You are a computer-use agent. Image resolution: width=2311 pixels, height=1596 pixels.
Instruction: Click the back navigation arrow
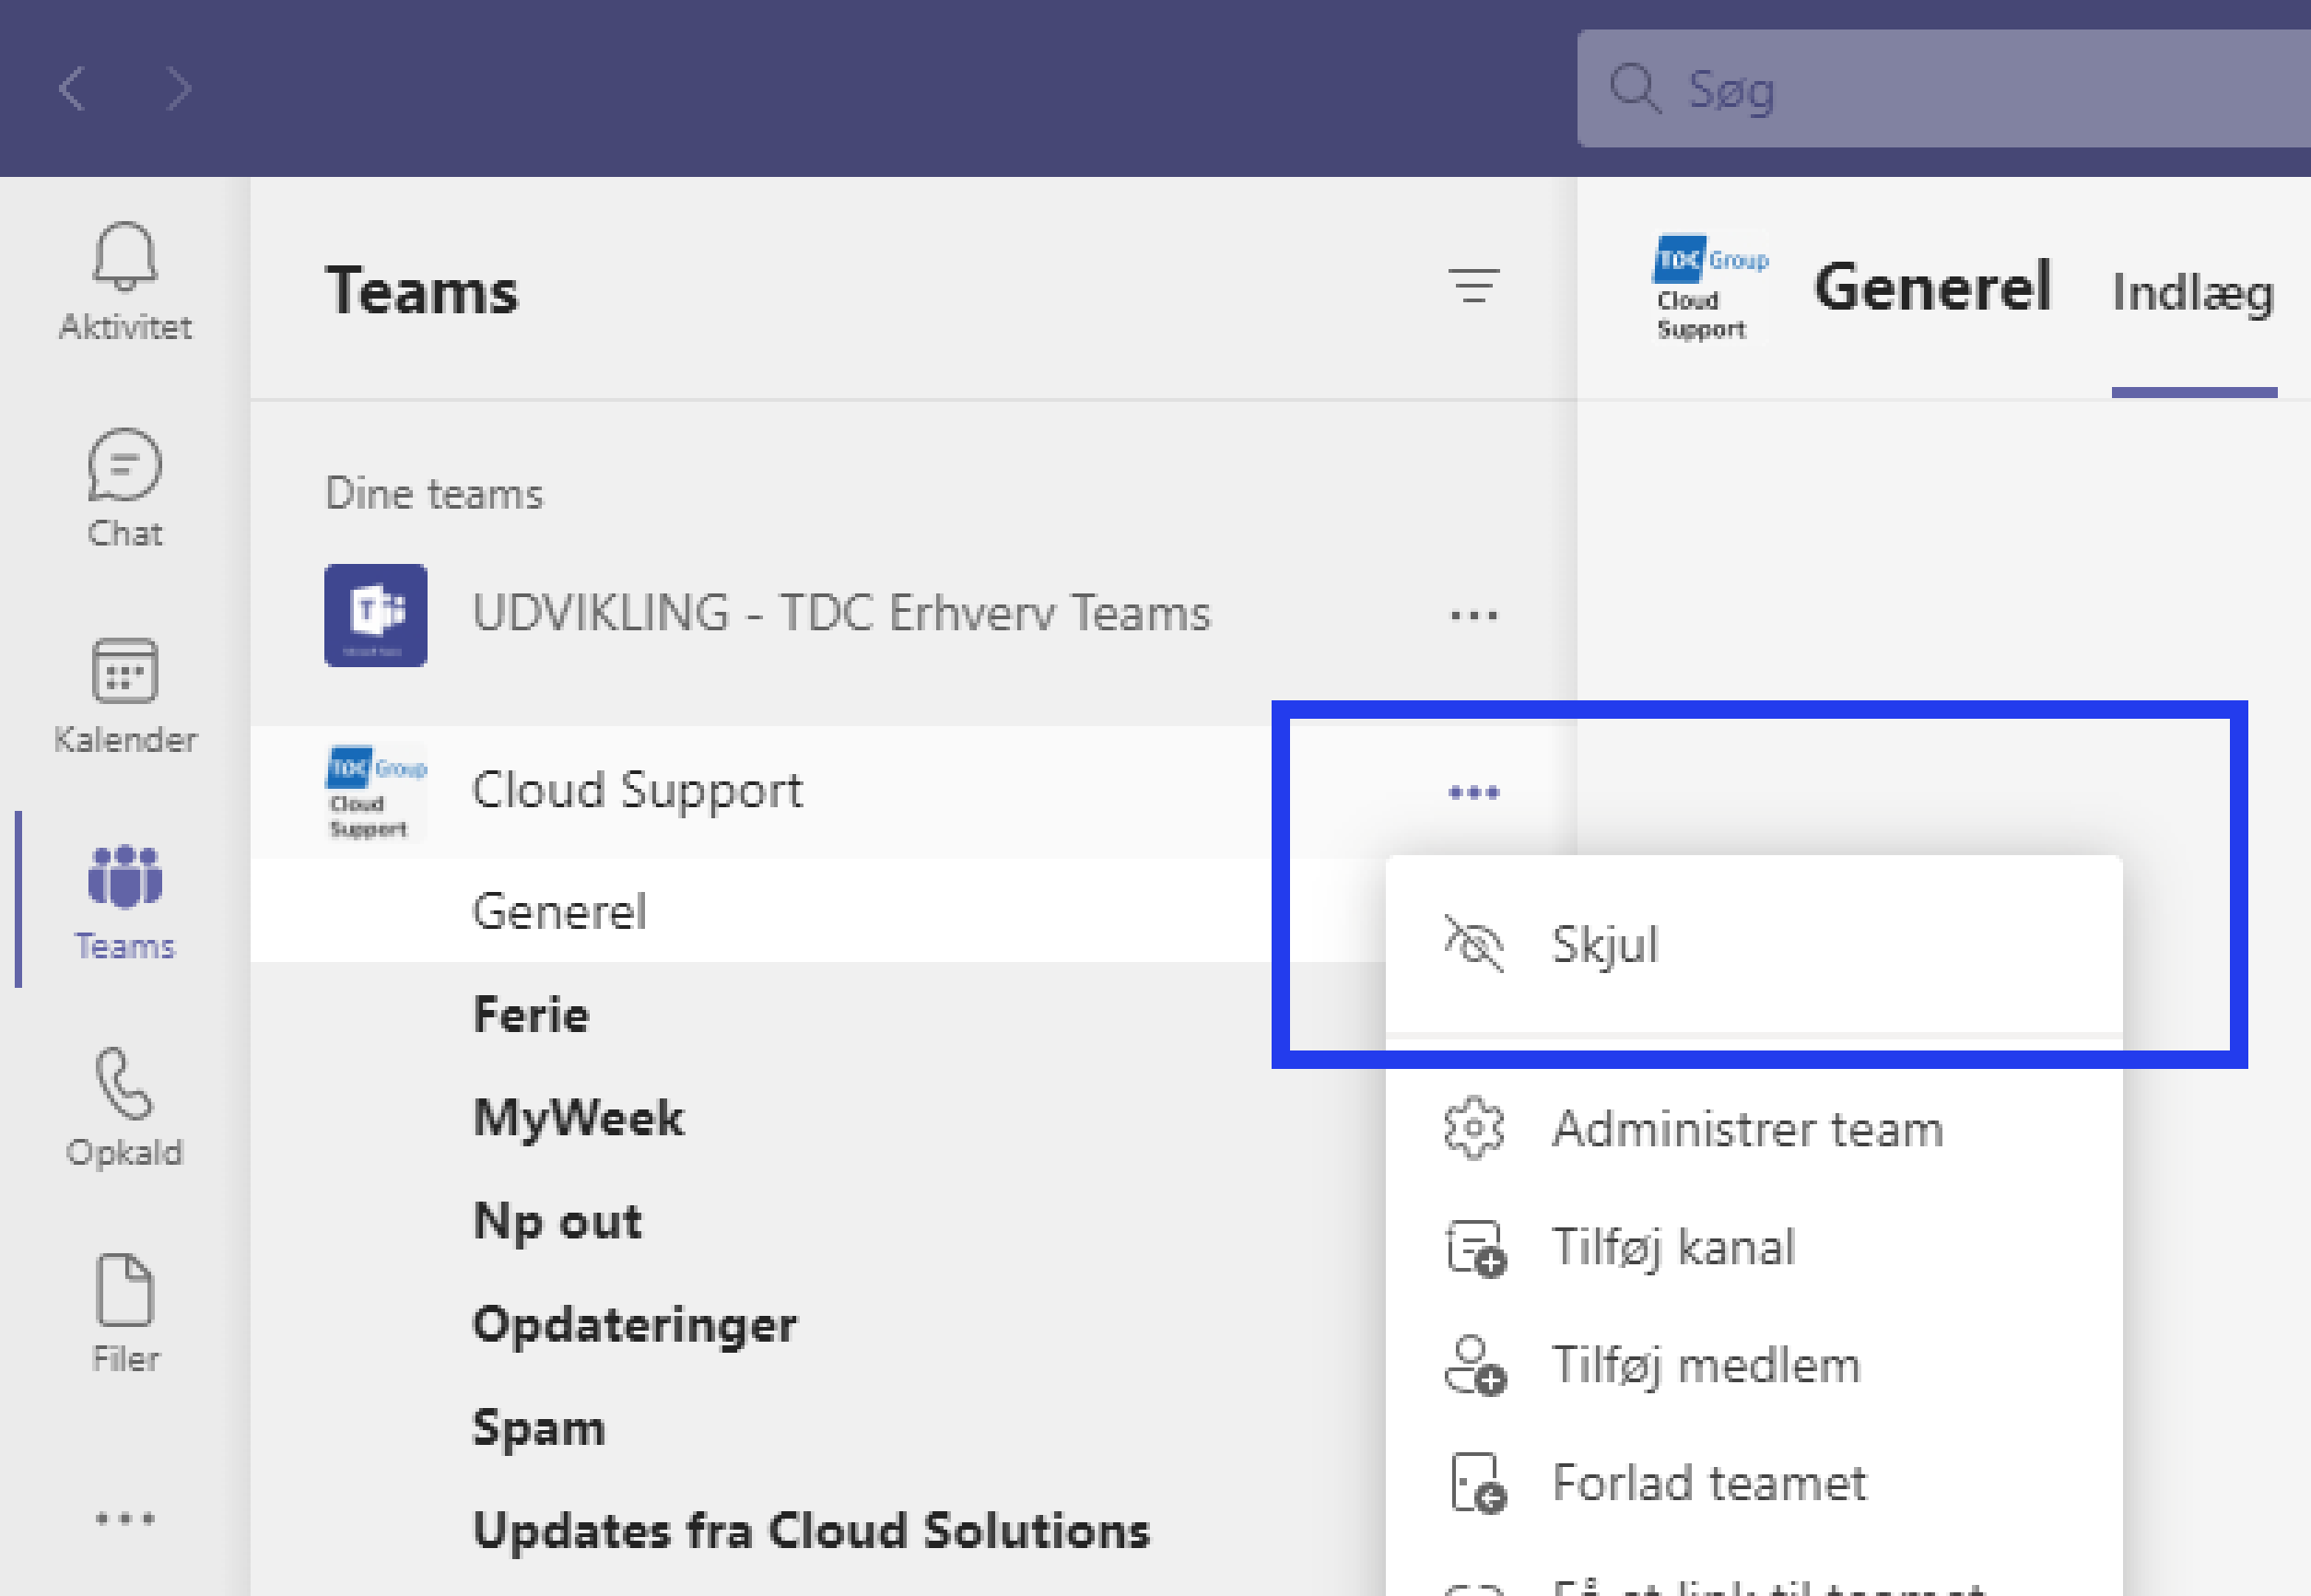[72, 89]
